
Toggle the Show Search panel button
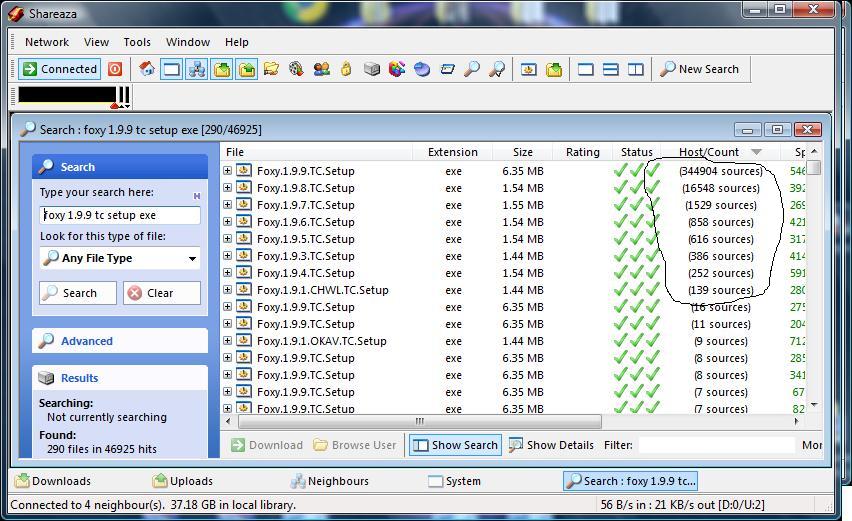click(455, 445)
